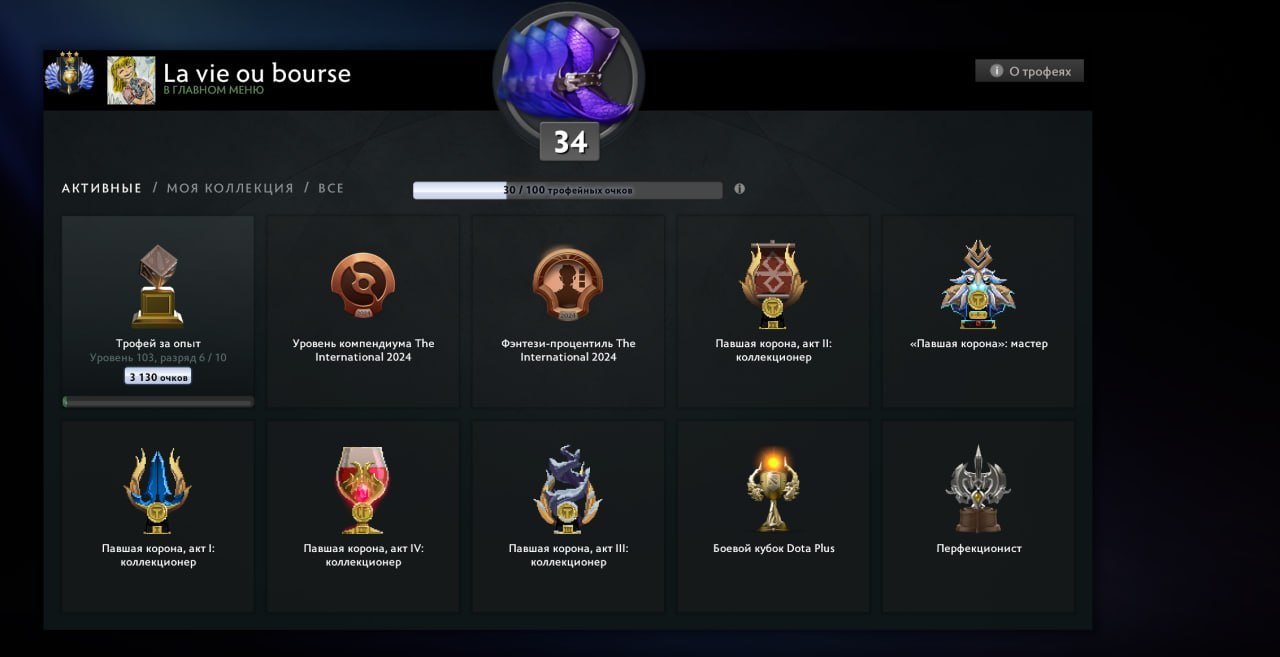
Task: Switch to the Активные tab
Action: (102, 188)
